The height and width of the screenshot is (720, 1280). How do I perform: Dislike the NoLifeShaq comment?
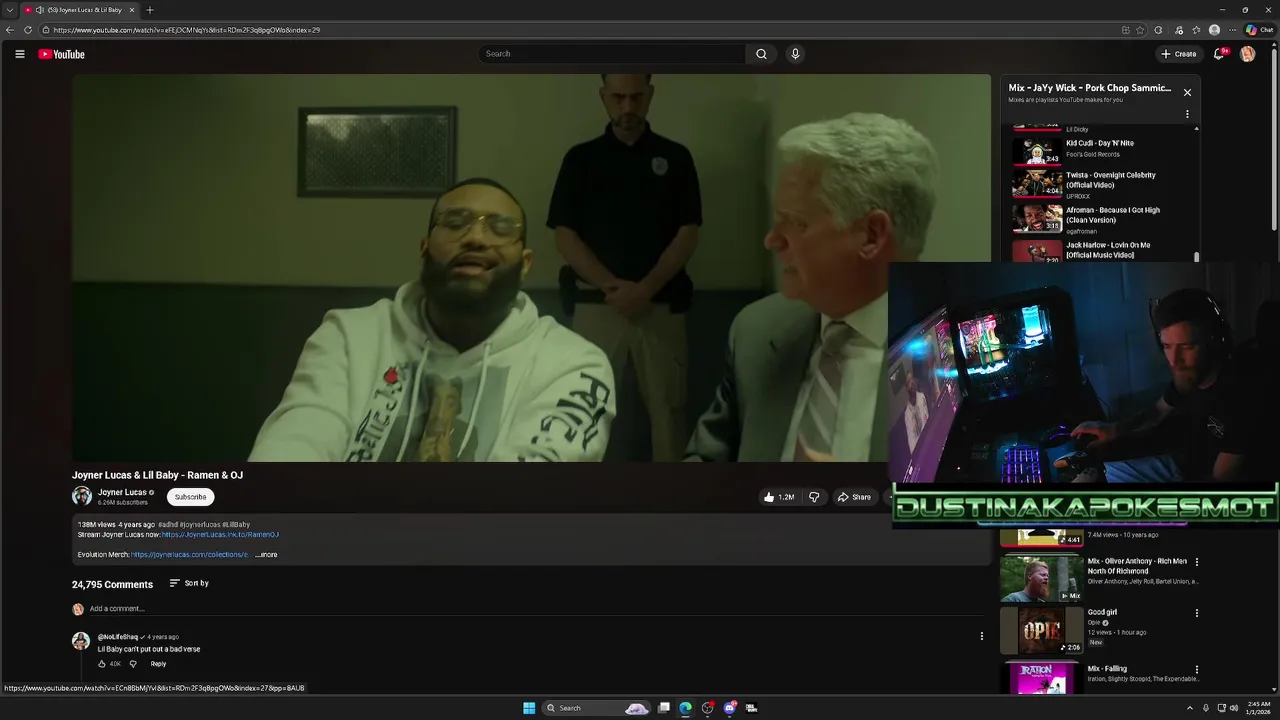tap(133, 664)
